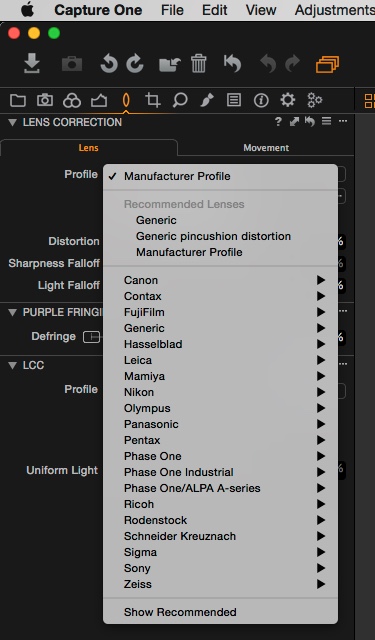Viewport: 375px width, 640px height.
Task: Open the Adjustments menu
Action: [334, 10]
